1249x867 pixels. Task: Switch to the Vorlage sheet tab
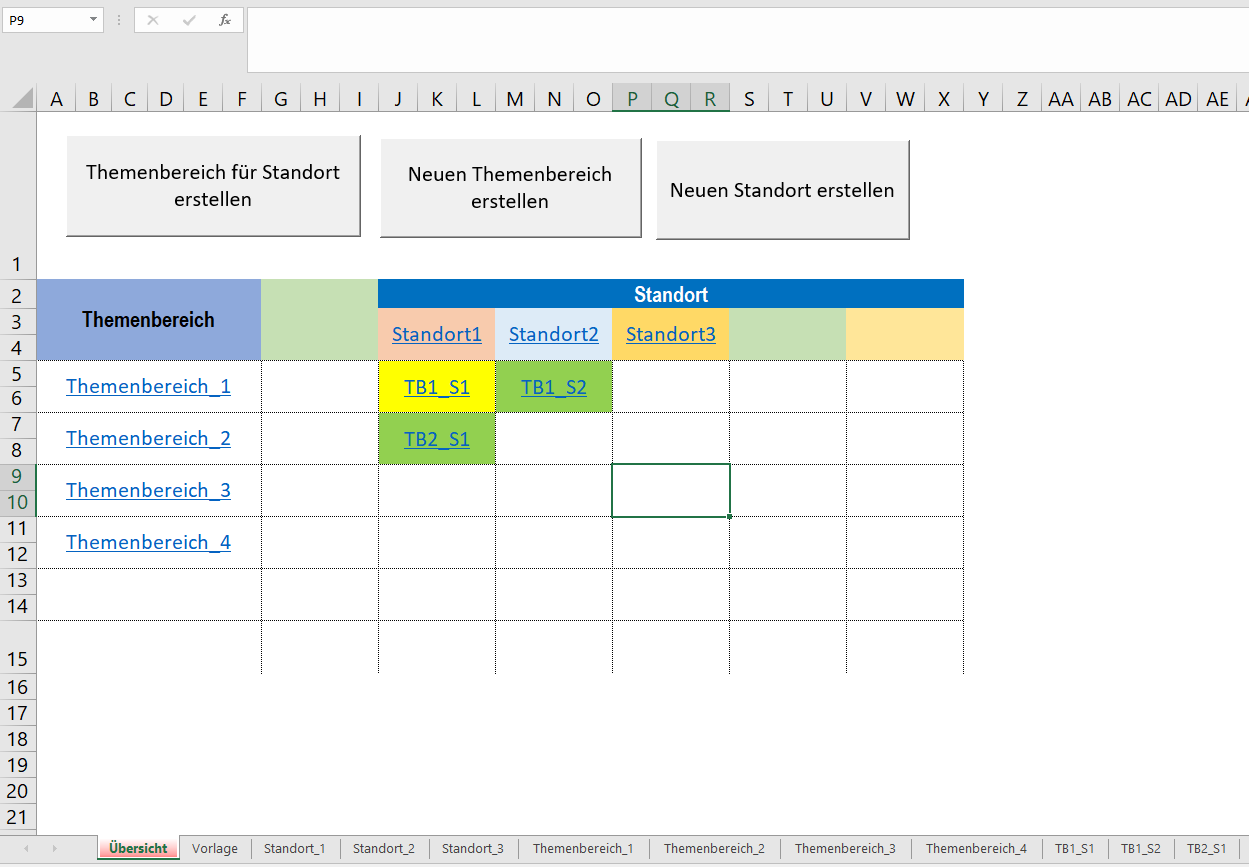tap(215, 848)
